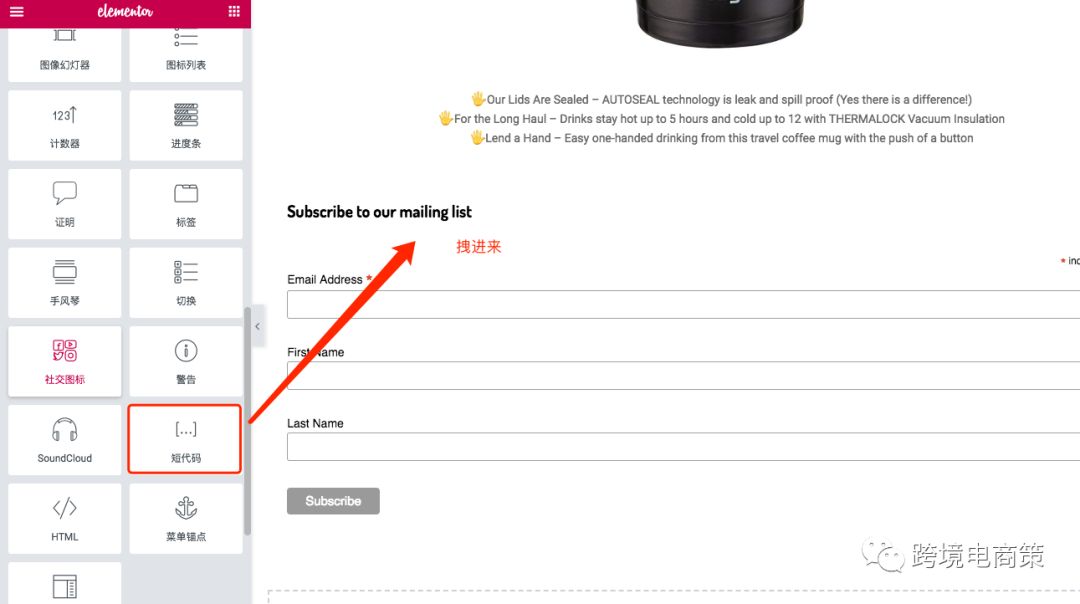Choose the Counter widget (计数器)
Screen dimensions: 1080x604
[65, 125]
